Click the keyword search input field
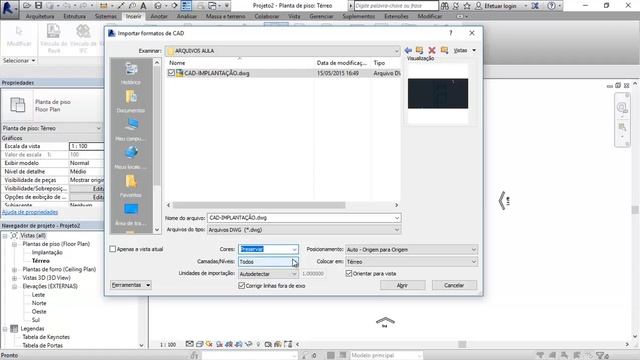Image resolution: width=640 pixels, height=360 pixels. tap(396, 6)
